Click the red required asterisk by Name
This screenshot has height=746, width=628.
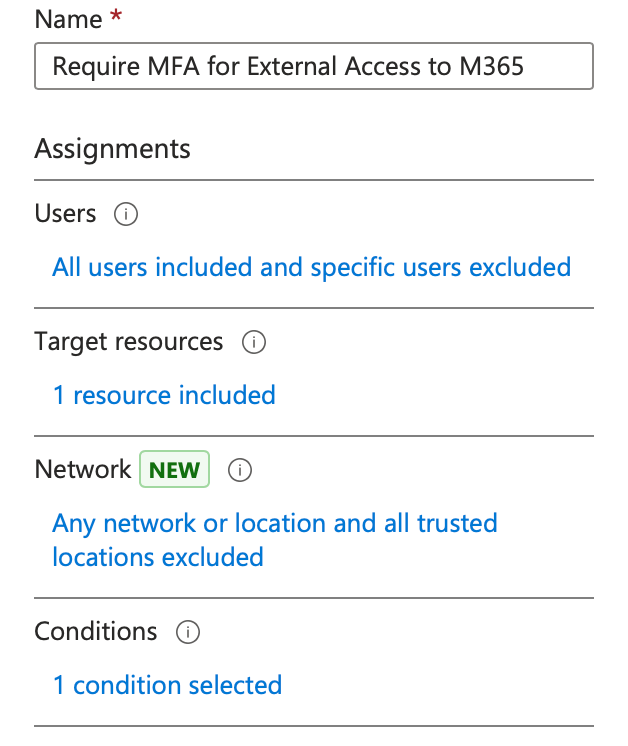tap(115, 19)
